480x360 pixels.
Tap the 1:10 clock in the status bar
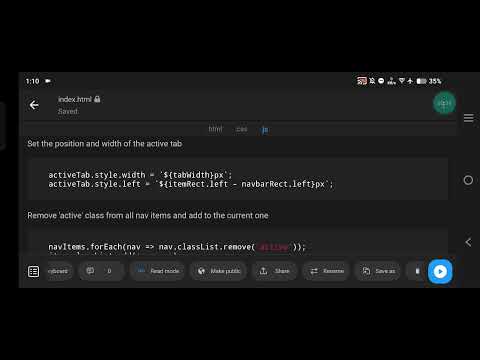(x=32, y=81)
